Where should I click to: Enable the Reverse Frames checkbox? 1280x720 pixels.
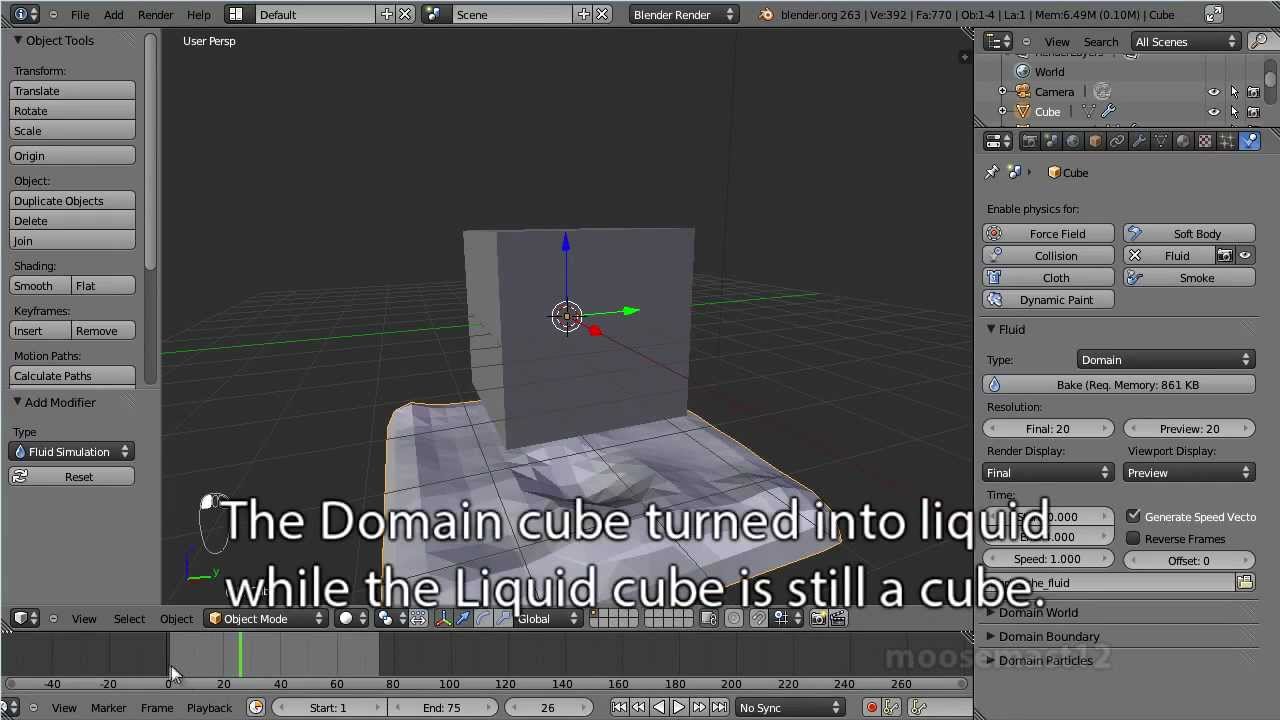pos(1133,538)
